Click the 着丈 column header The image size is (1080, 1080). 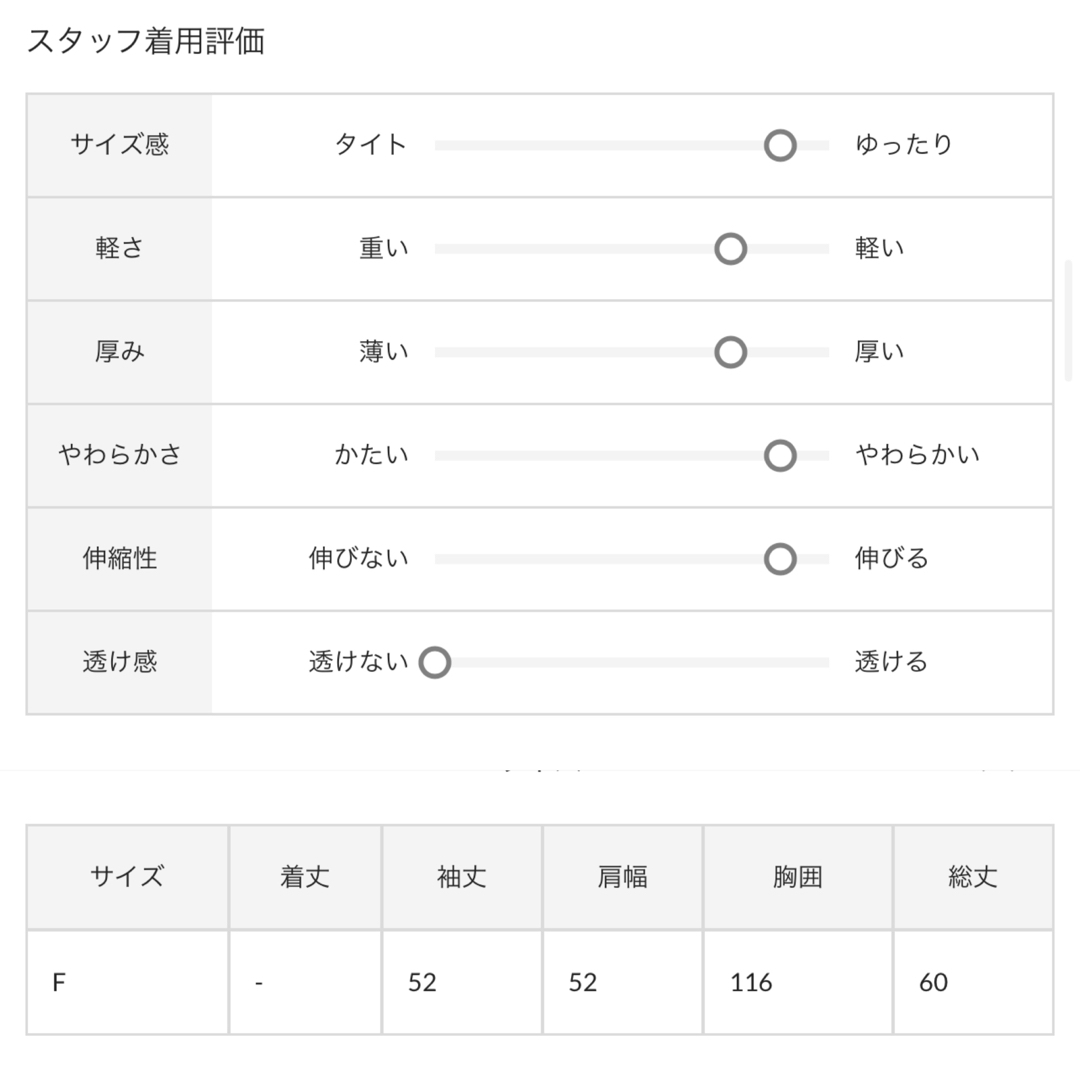305,877
